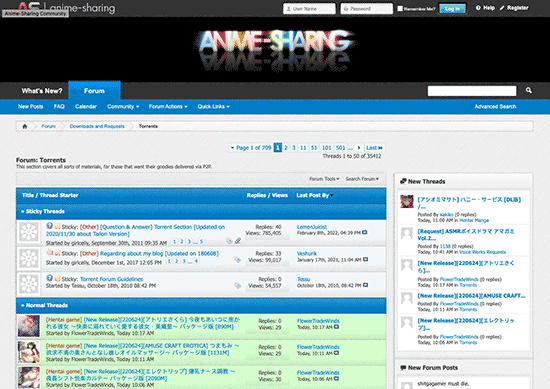Open Advanced Search link
Viewport: 550px width, 389px height.
click(x=495, y=107)
